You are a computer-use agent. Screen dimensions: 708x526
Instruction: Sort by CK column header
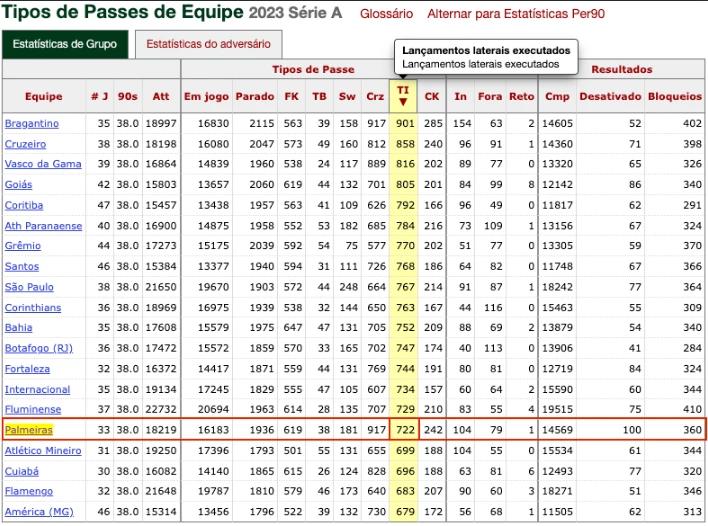point(432,97)
